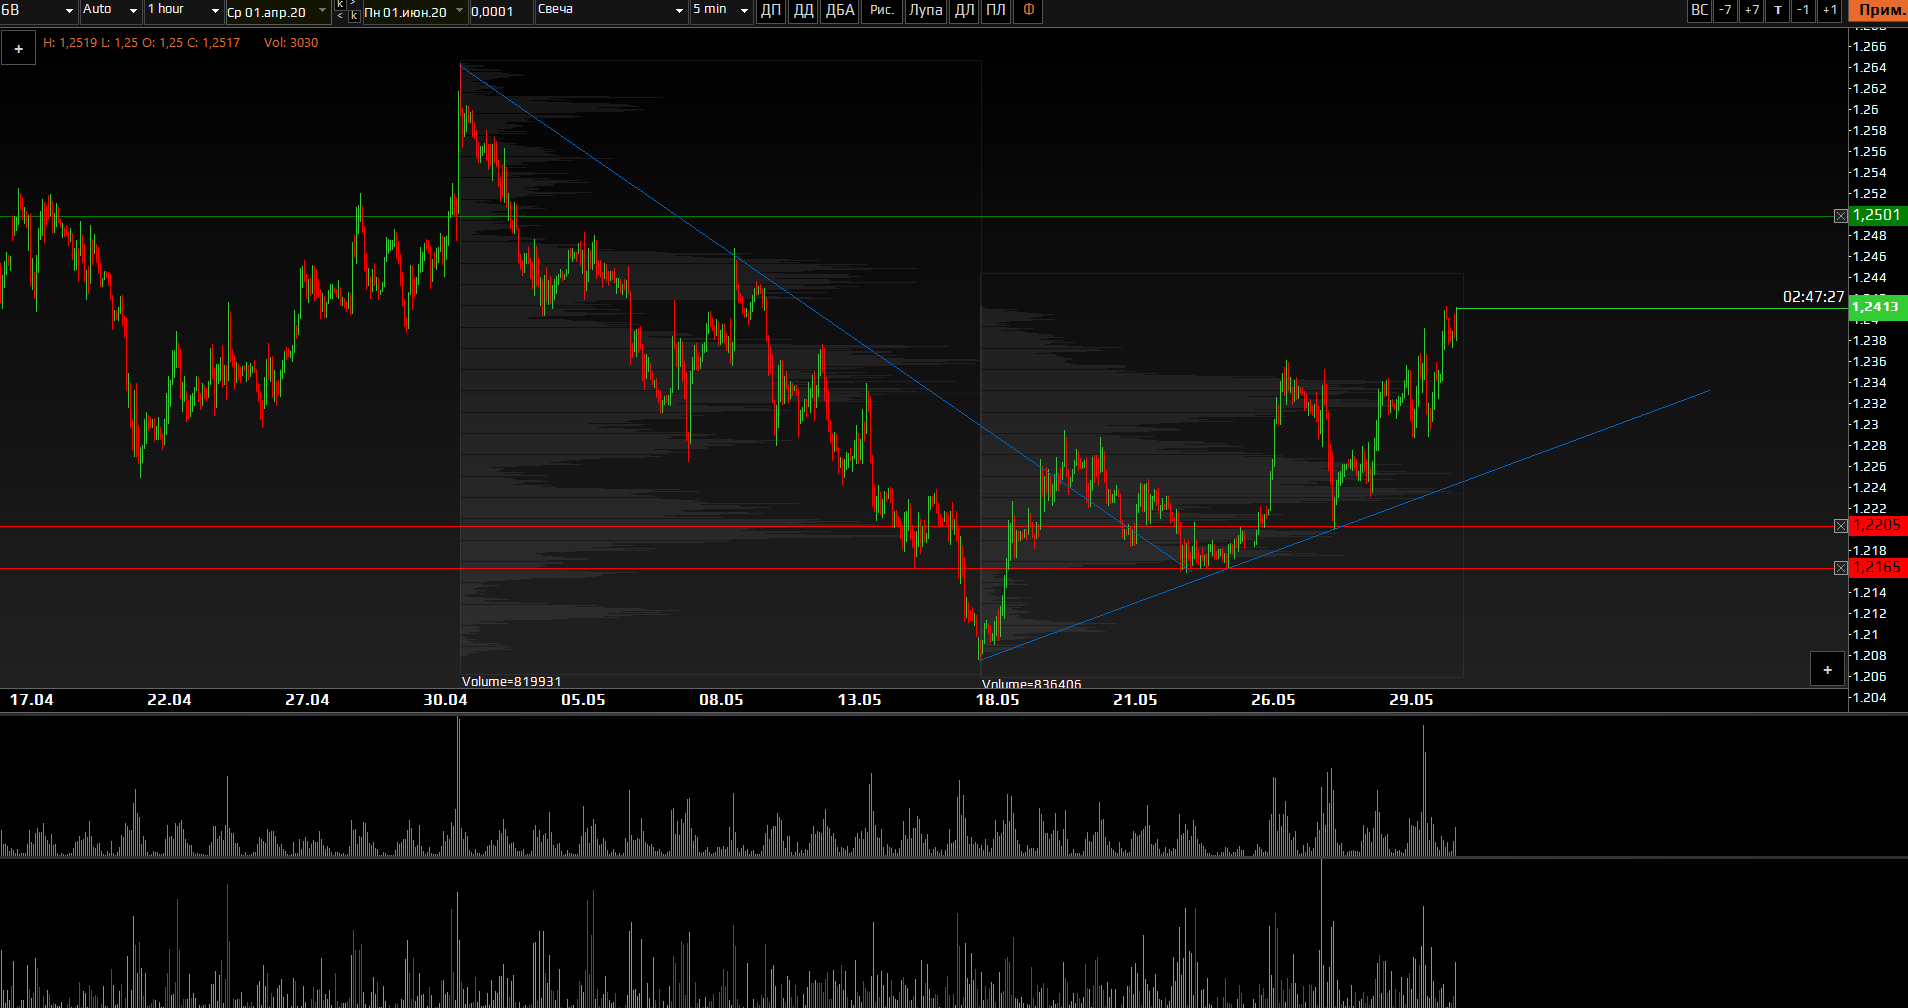
Task: Click the ПЛ toolbar item
Action: pyautogui.click(x=996, y=11)
